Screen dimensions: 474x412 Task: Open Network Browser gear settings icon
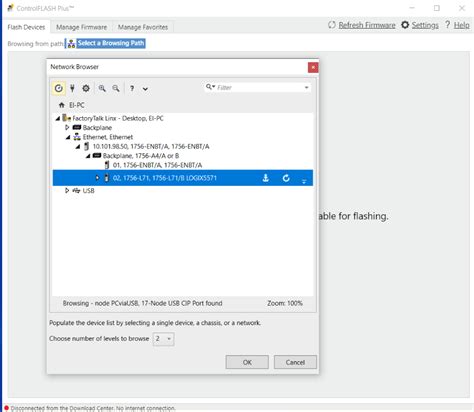pos(86,88)
